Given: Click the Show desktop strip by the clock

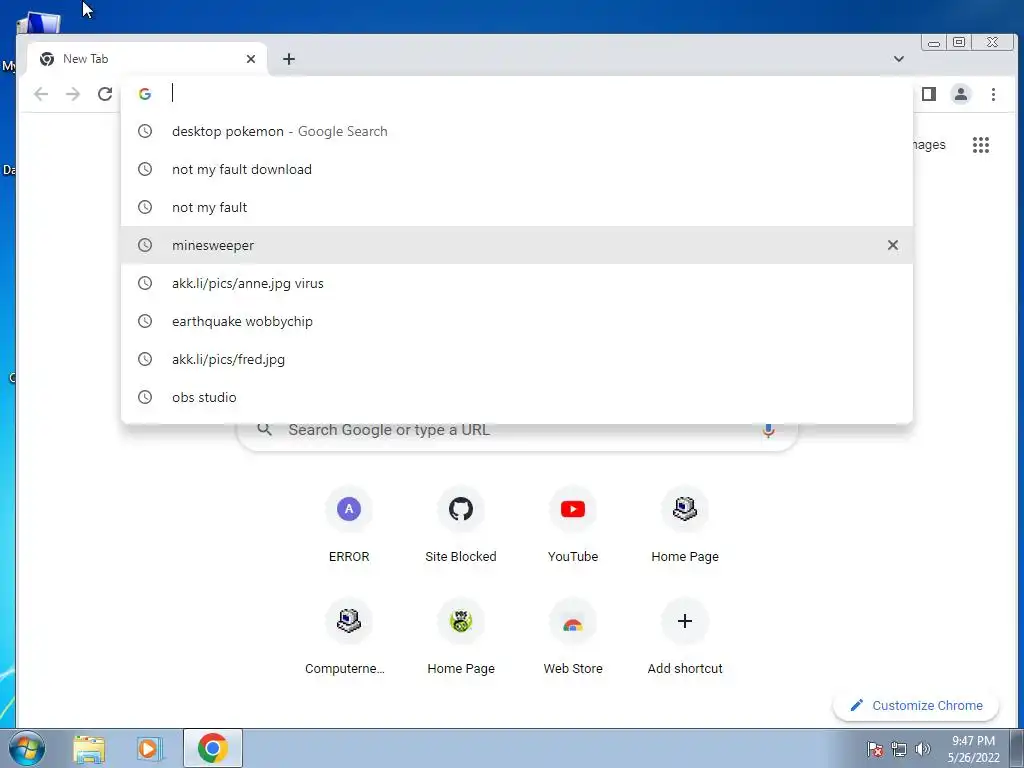Looking at the screenshot, I should [x=1017, y=748].
